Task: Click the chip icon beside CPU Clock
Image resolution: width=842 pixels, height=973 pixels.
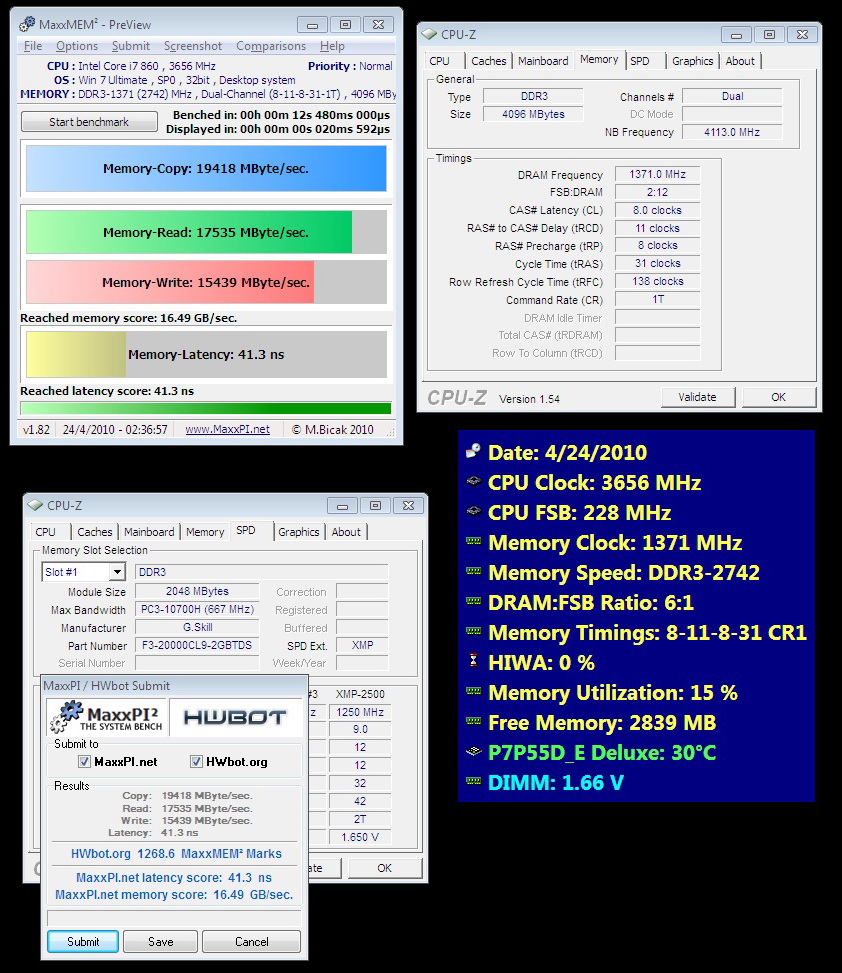Action: click(473, 480)
